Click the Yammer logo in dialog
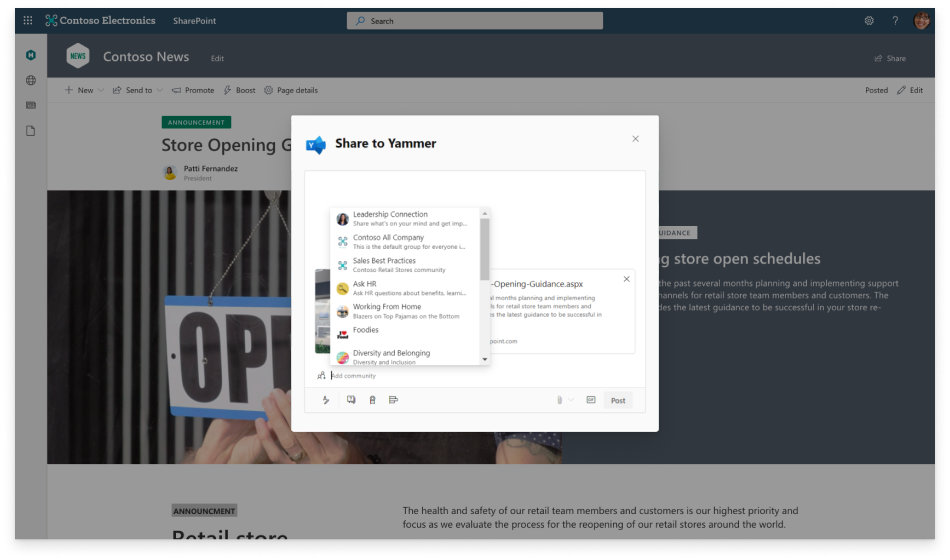This screenshot has width=950, height=560. (x=316, y=144)
